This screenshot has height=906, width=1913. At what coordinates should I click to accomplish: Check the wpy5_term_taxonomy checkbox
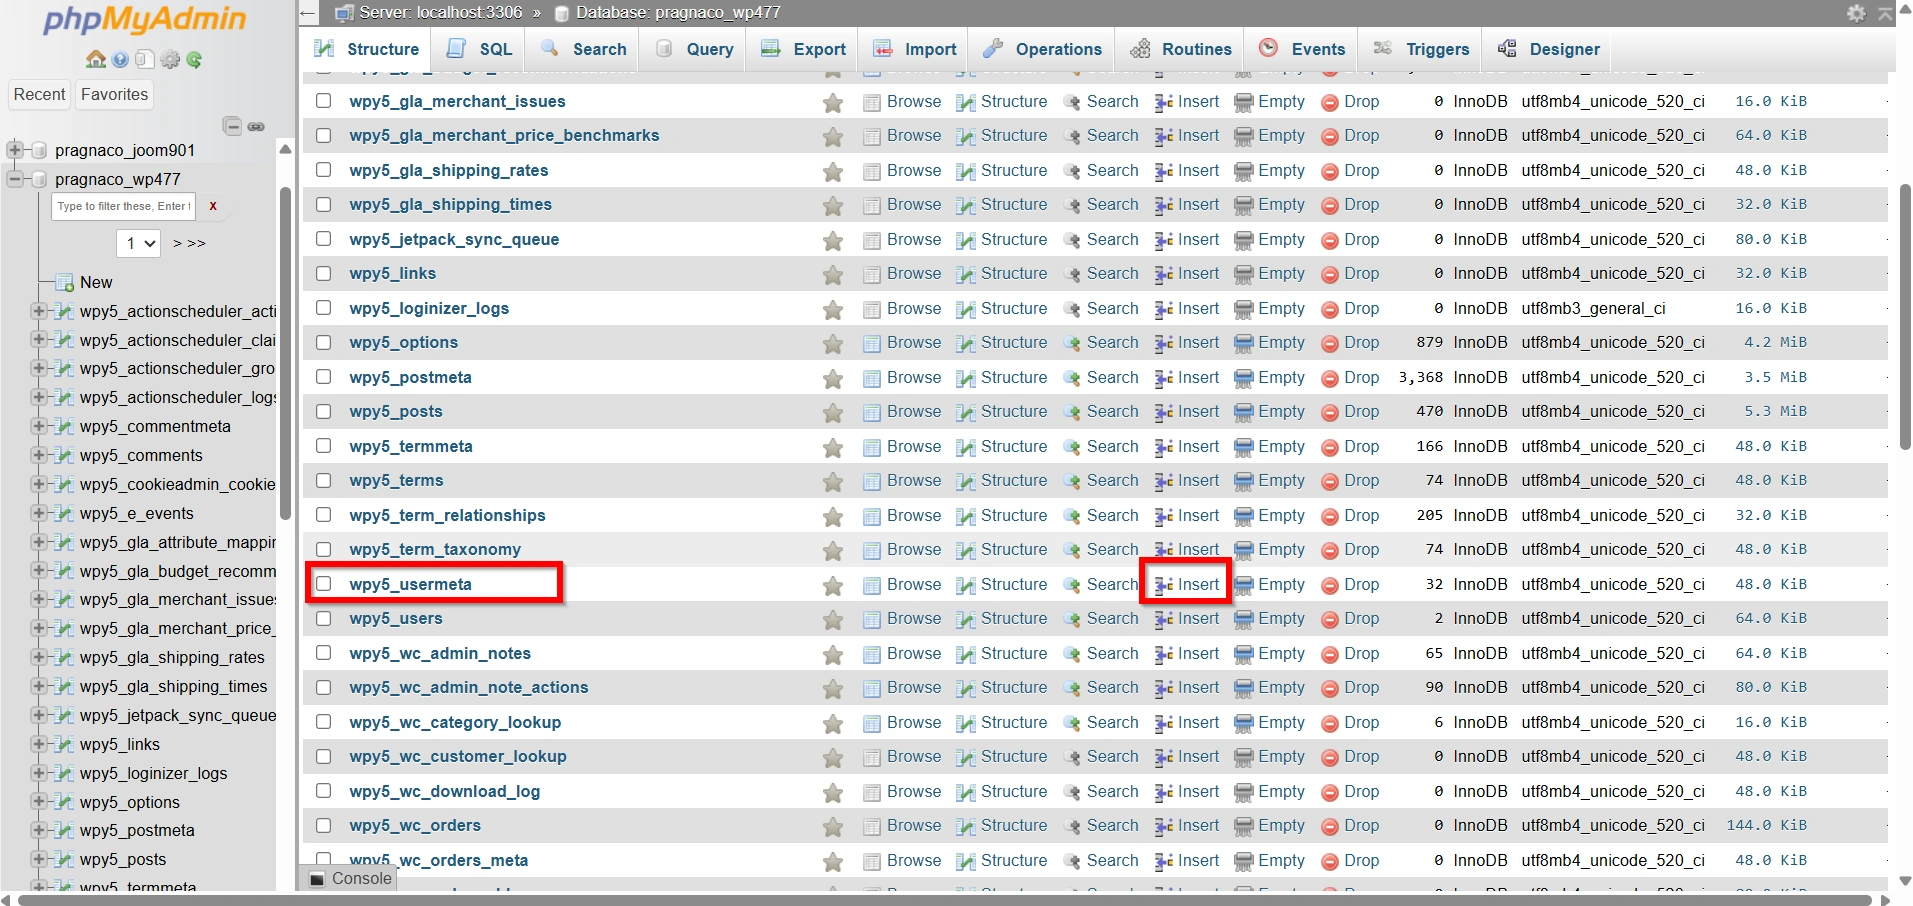(324, 549)
